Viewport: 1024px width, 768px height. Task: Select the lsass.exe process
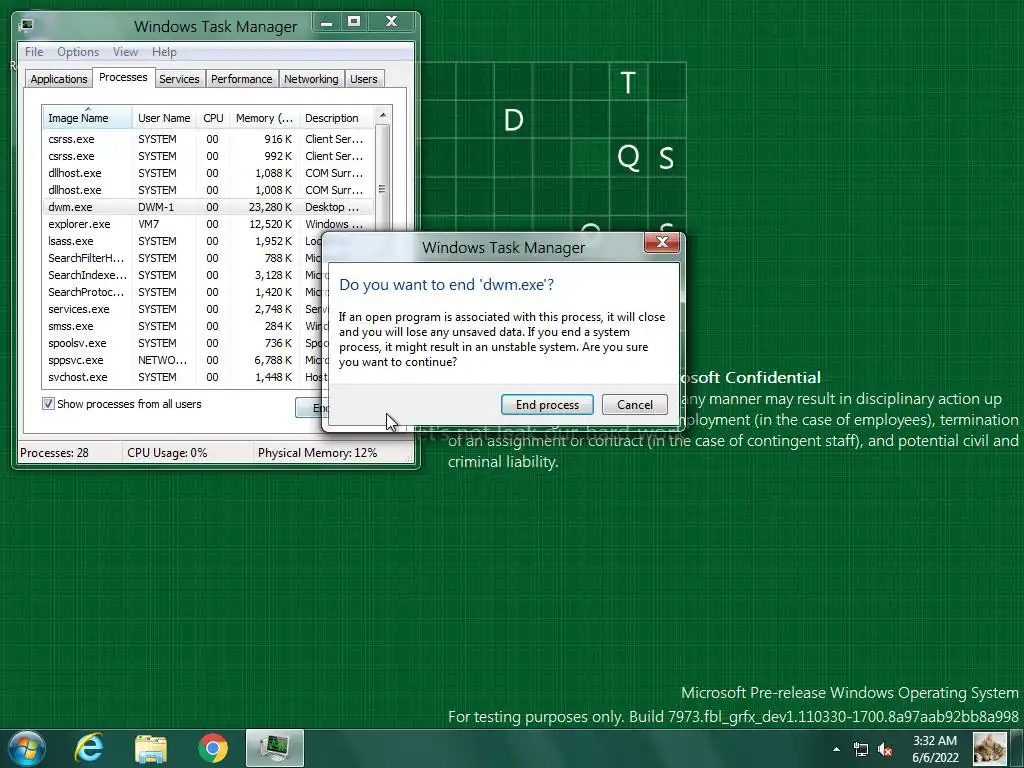coord(183,241)
